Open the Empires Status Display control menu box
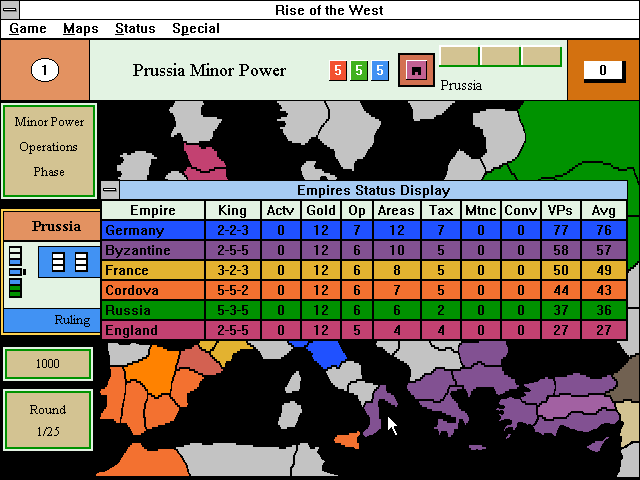The image size is (640, 480). (x=110, y=190)
